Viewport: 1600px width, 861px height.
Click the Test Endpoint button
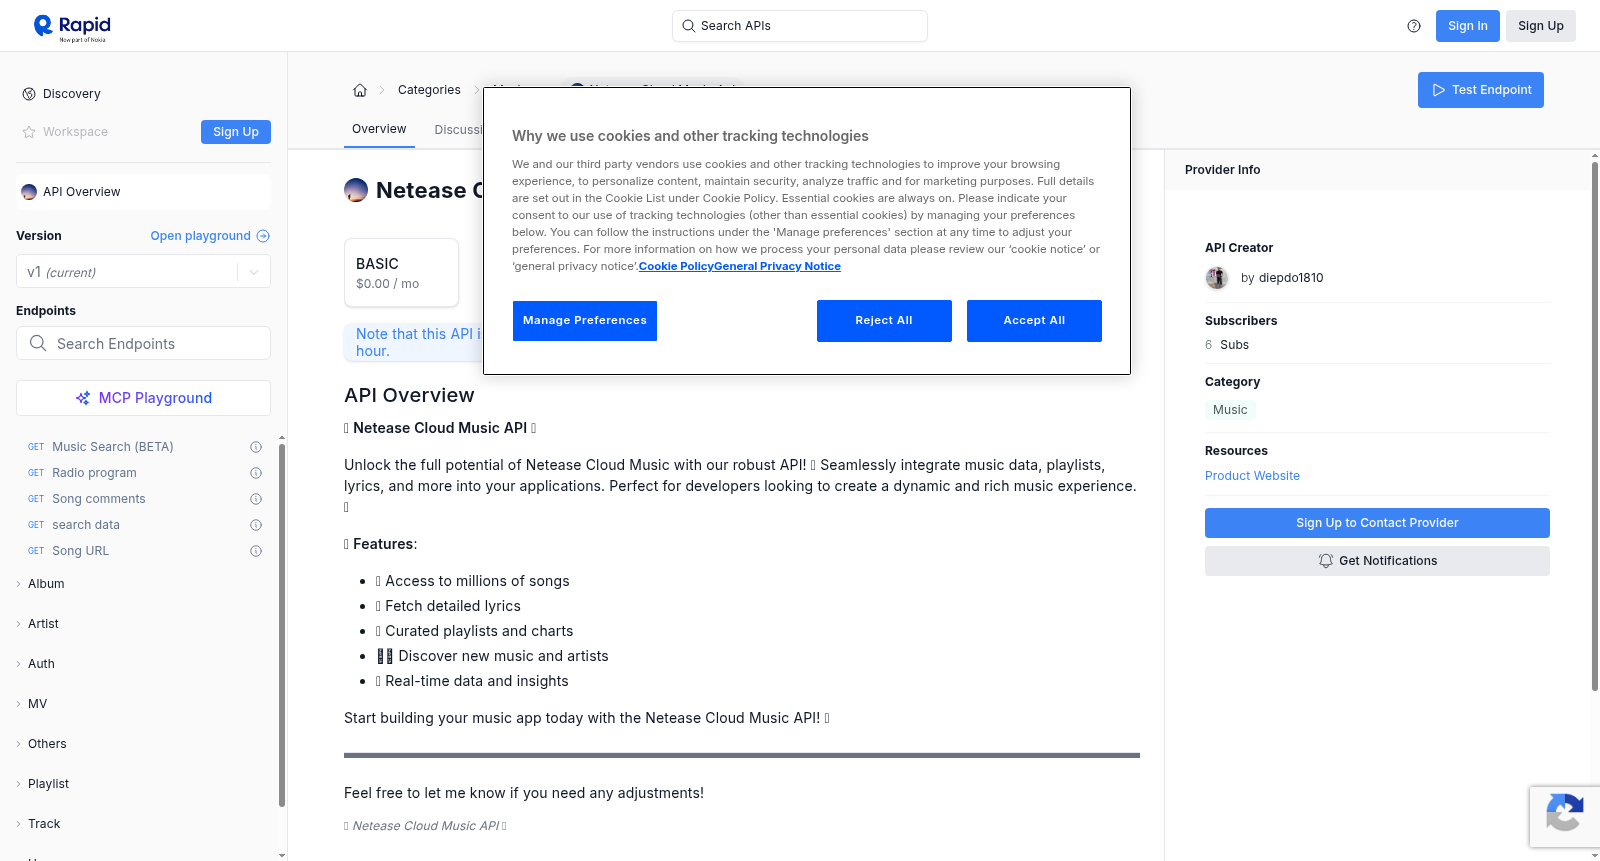(x=1481, y=90)
